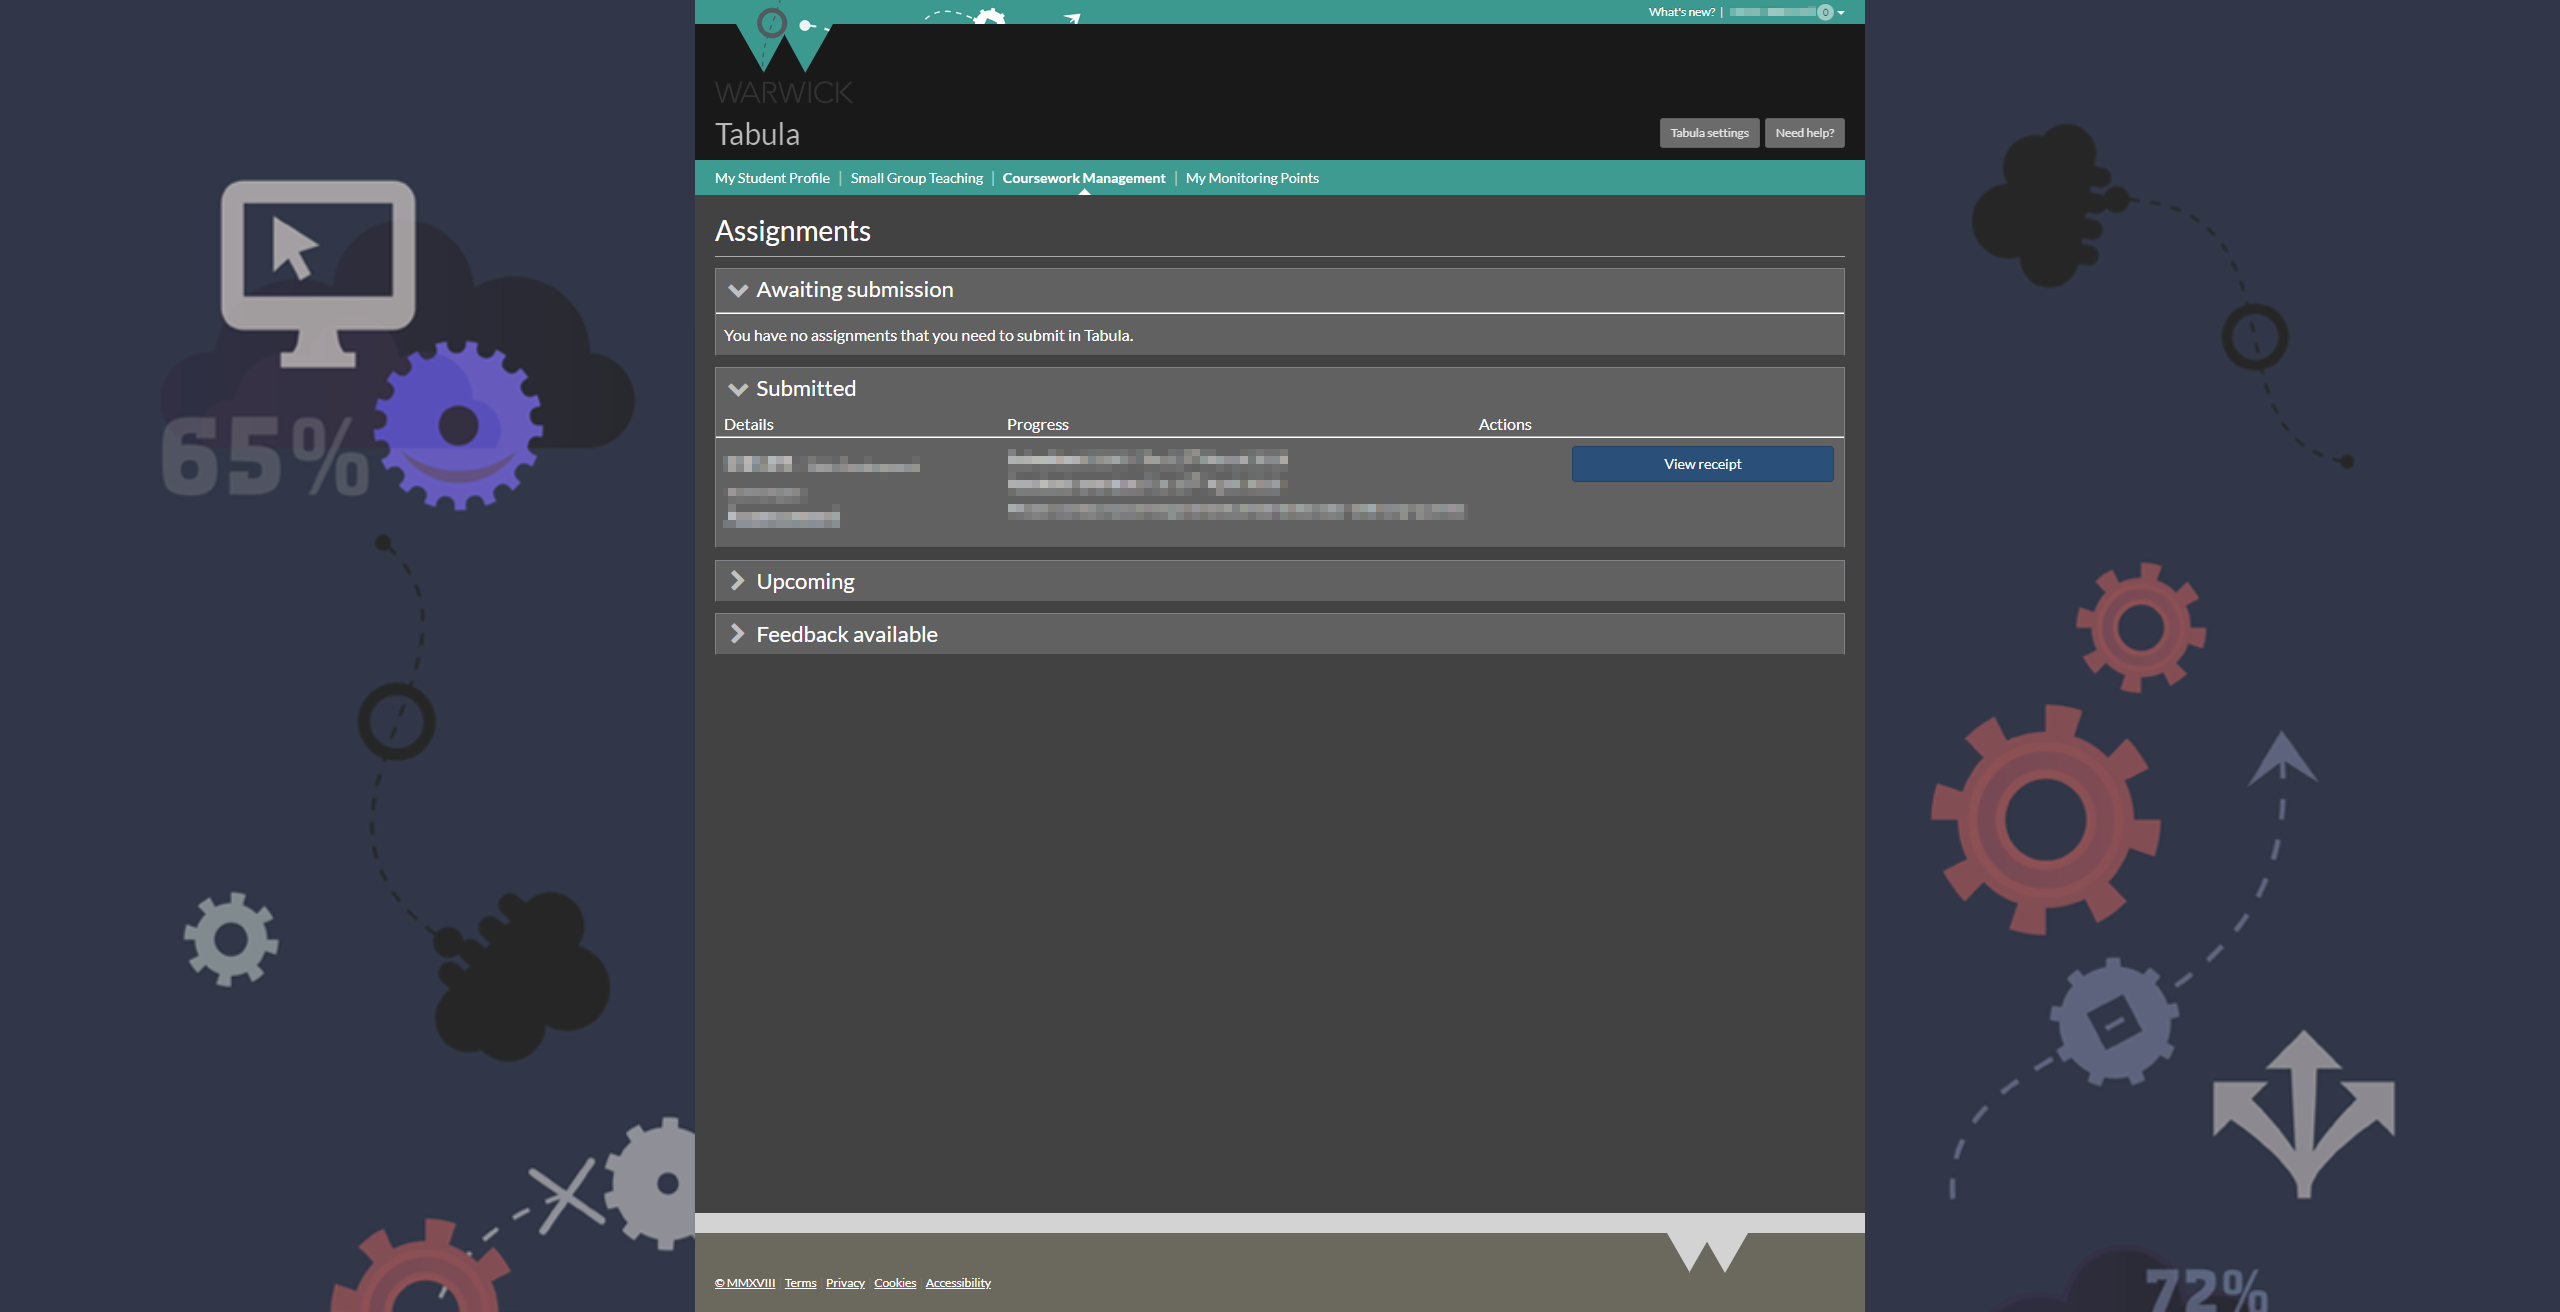
Task: Click the Submitted section title text
Action: [x=806, y=388]
